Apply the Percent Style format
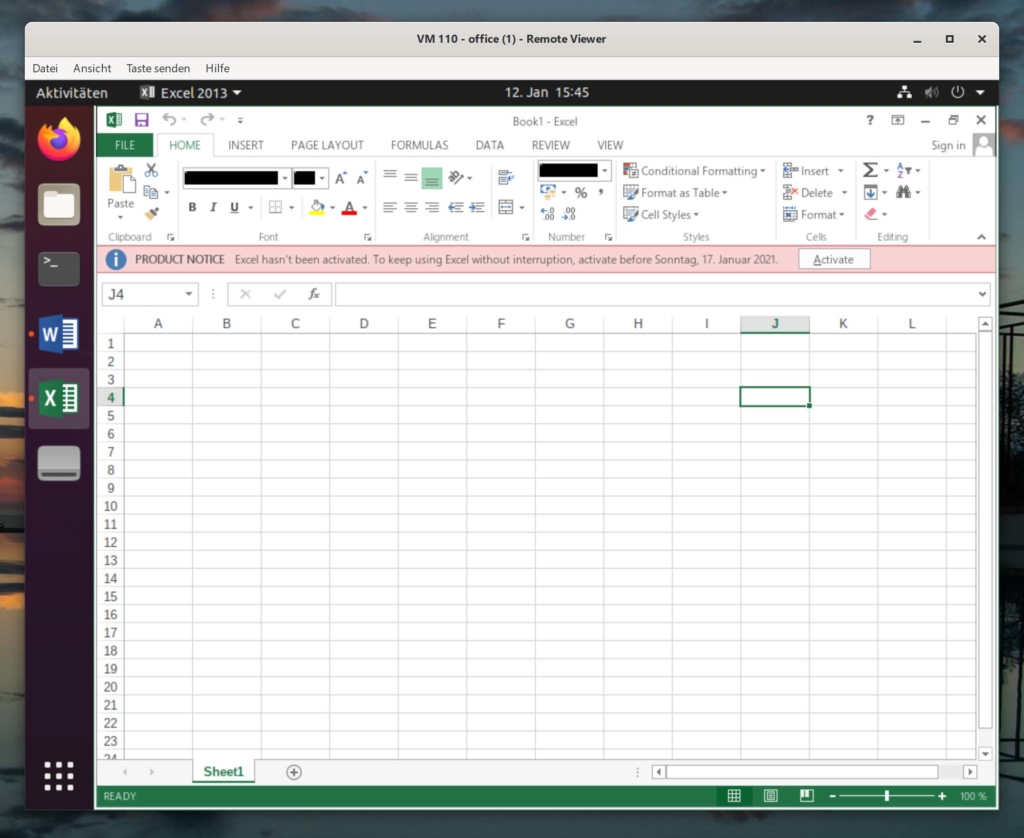This screenshot has height=838, width=1024. click(581, 193)
